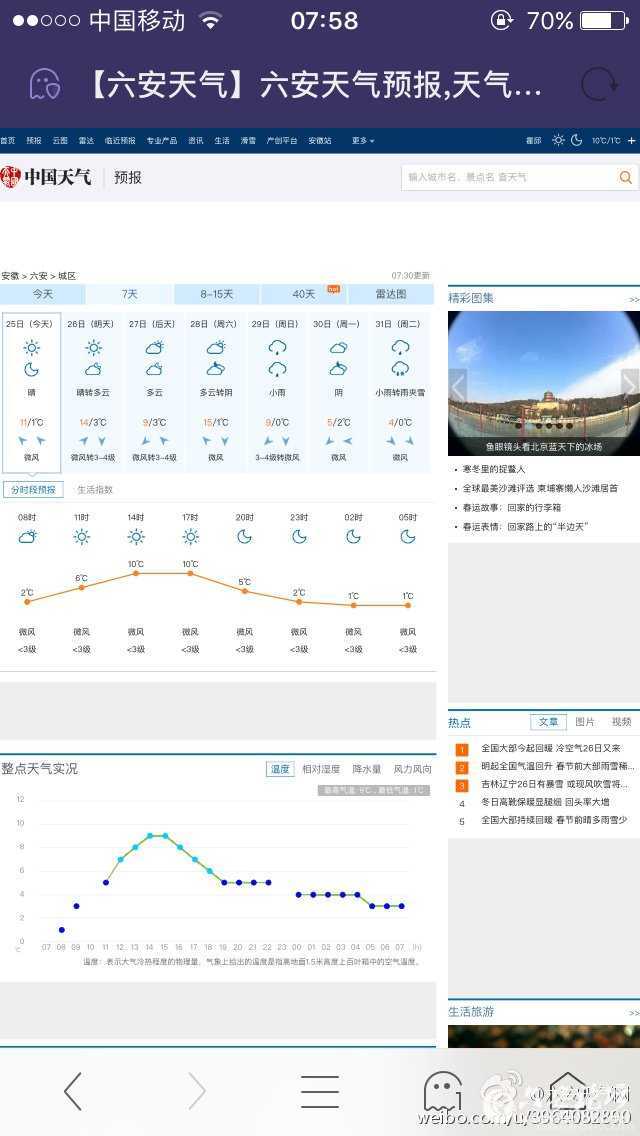Tap the browser reload icon
This screenshot has height=1136, width=640.
(599, 85)
